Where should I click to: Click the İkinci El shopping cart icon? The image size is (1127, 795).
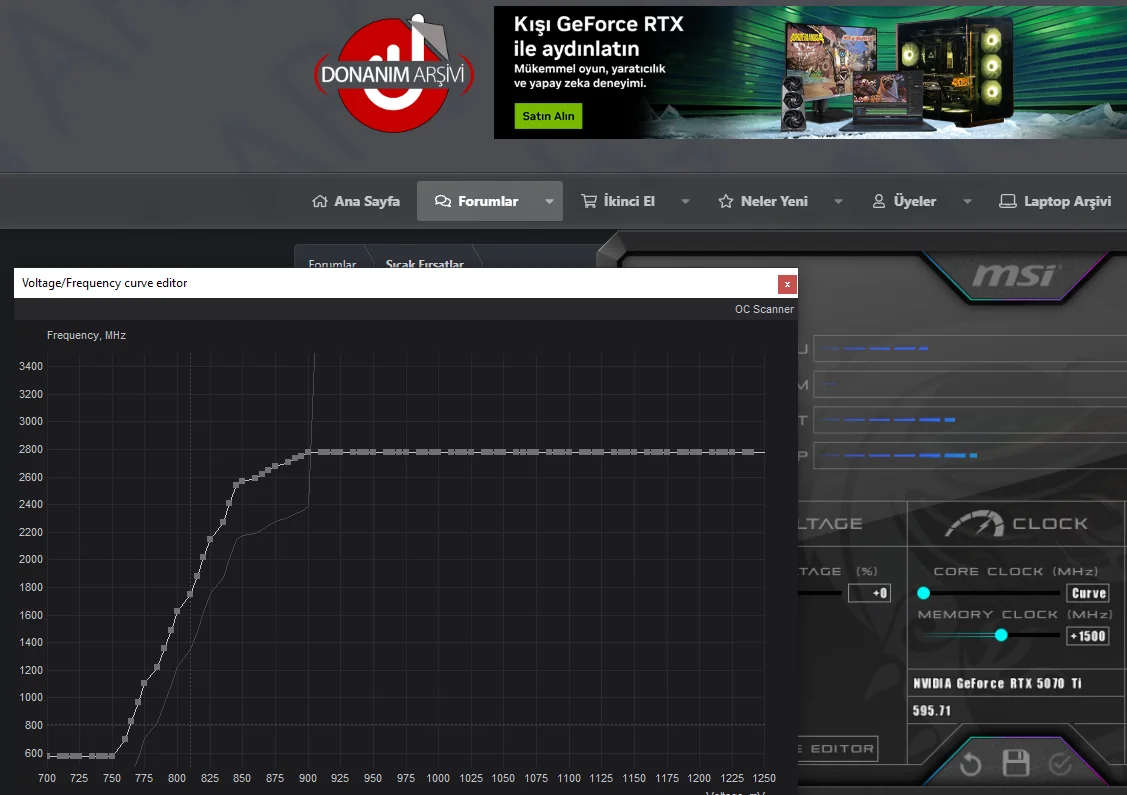coord(589,201)
